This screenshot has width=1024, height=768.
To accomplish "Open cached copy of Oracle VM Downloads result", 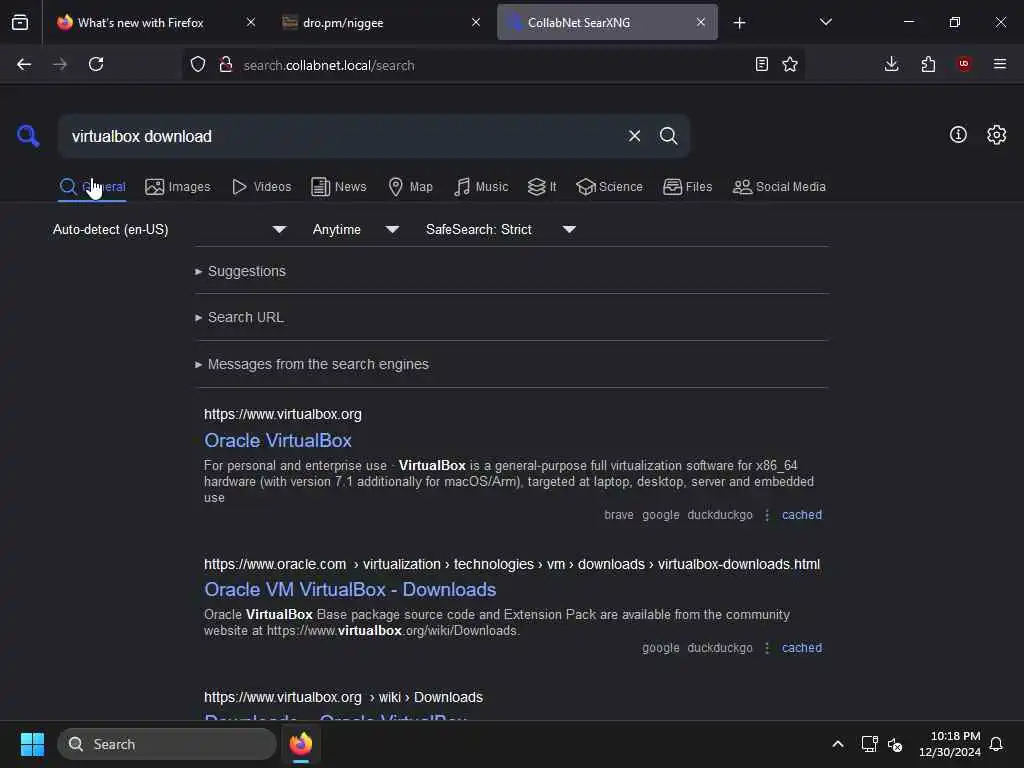I will (801, 648).
